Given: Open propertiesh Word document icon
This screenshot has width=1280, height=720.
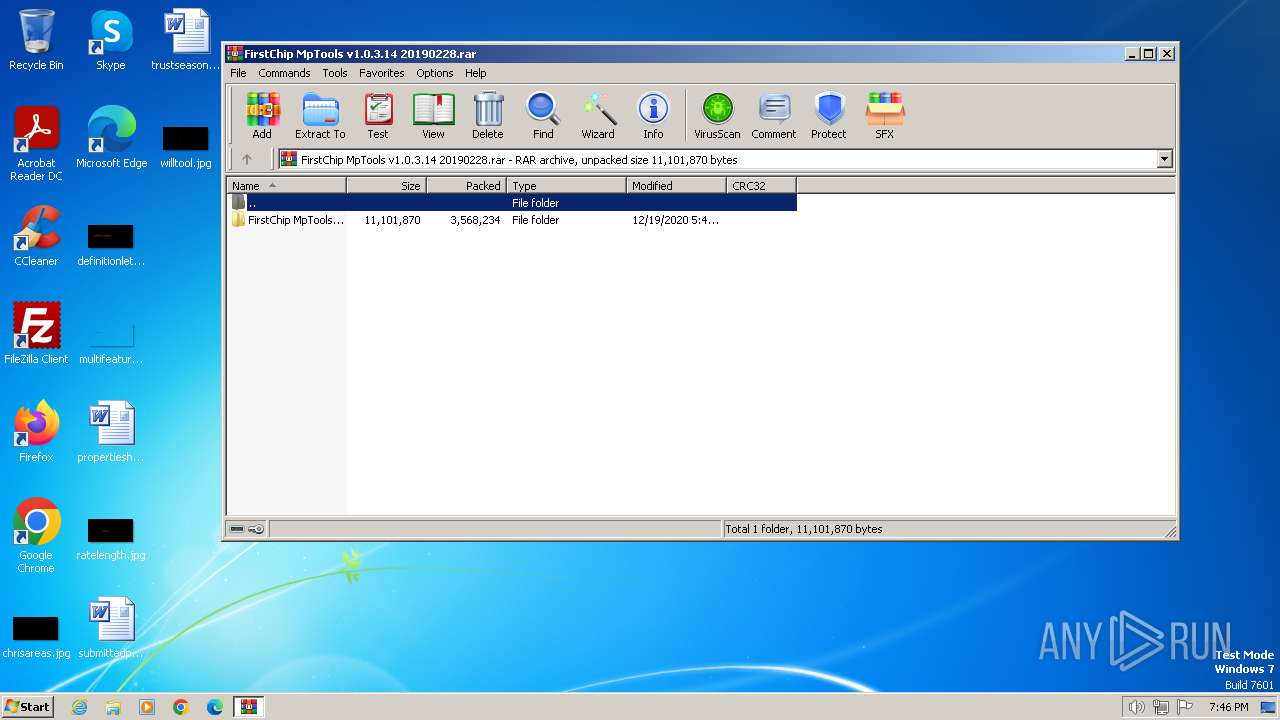Looking at the screenshot, I should [111, 432].
